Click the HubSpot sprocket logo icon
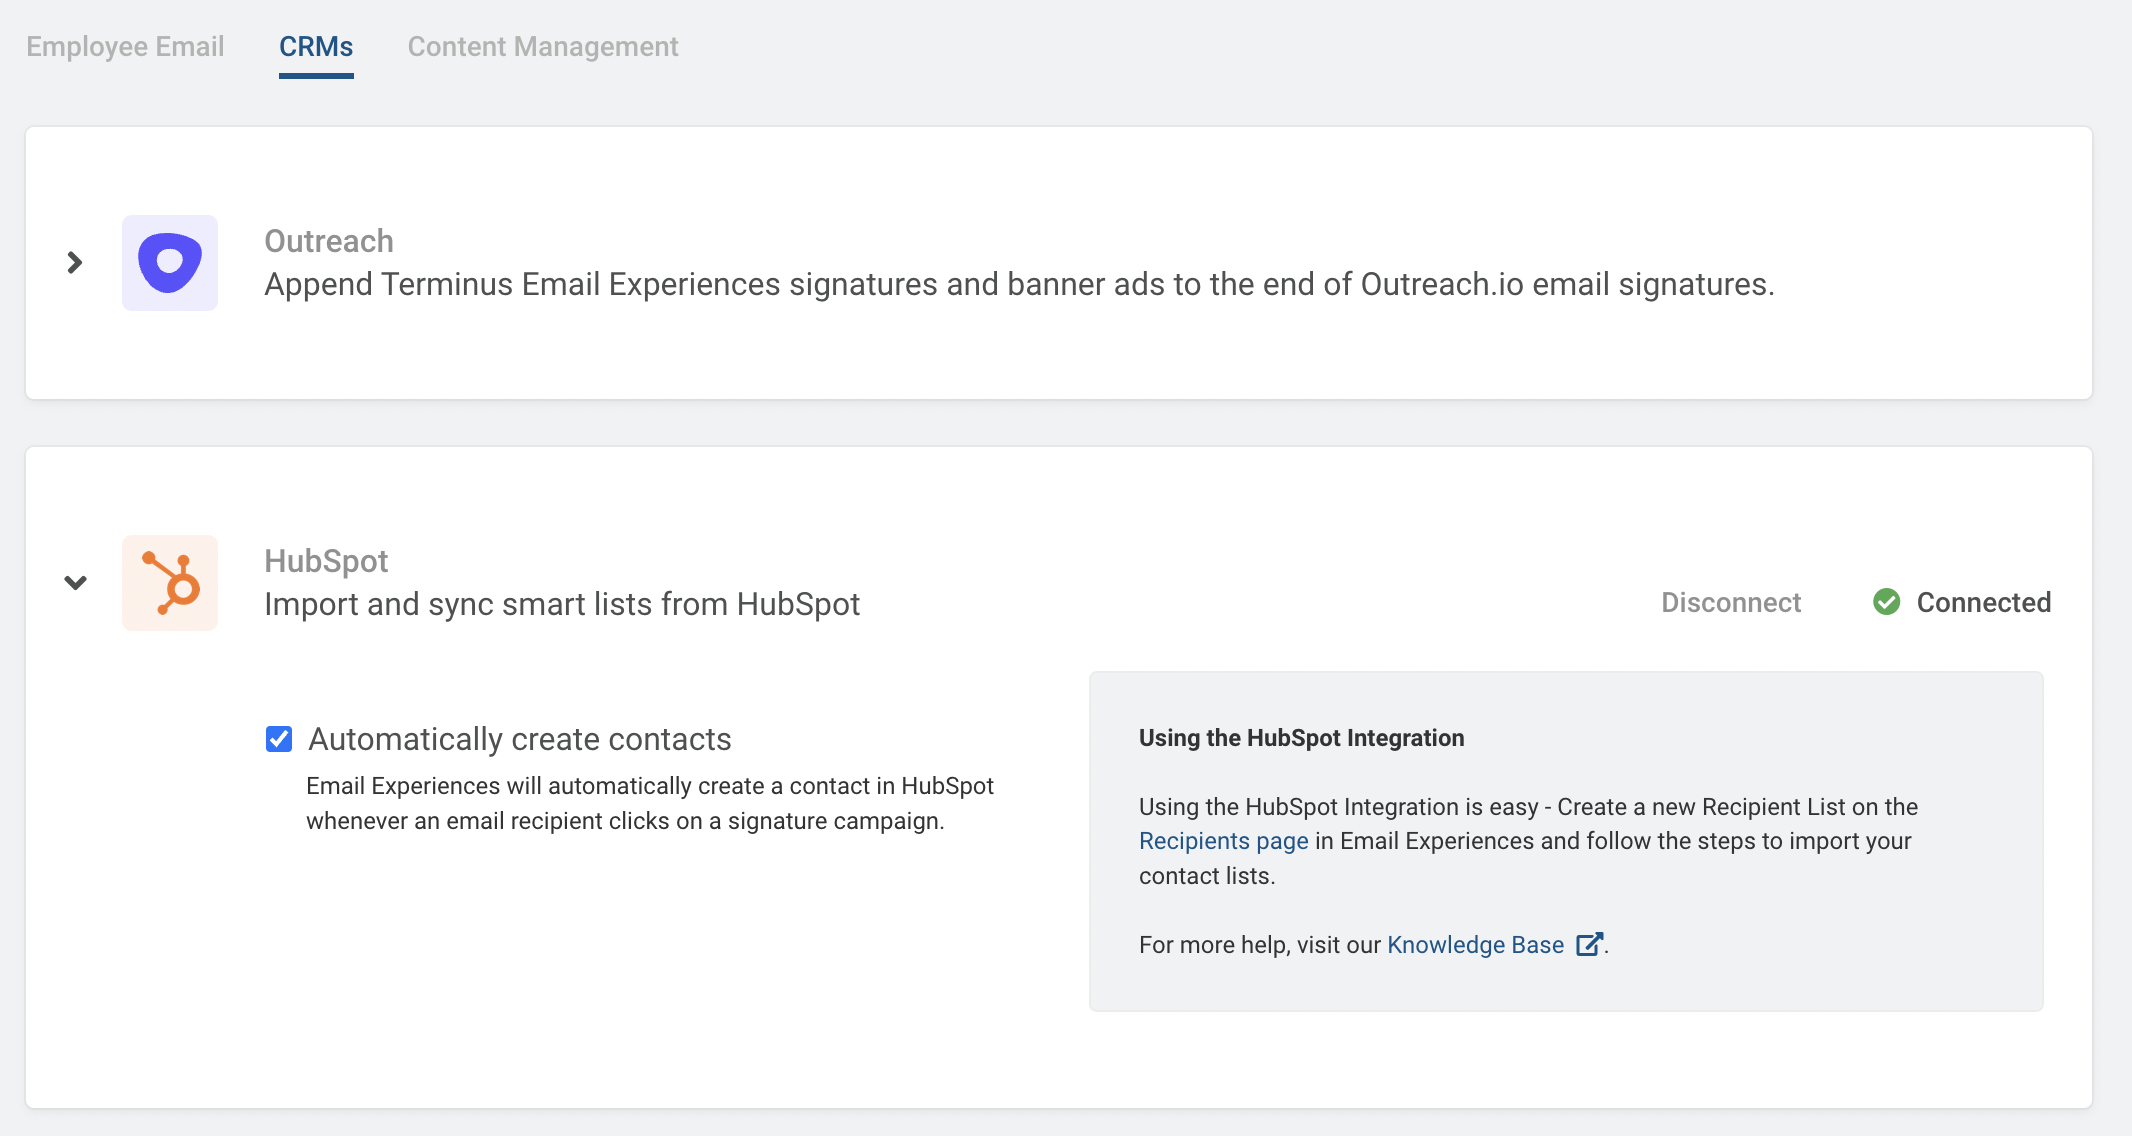This screenshot has width=2132, height=1136. (x=170, y=583)
